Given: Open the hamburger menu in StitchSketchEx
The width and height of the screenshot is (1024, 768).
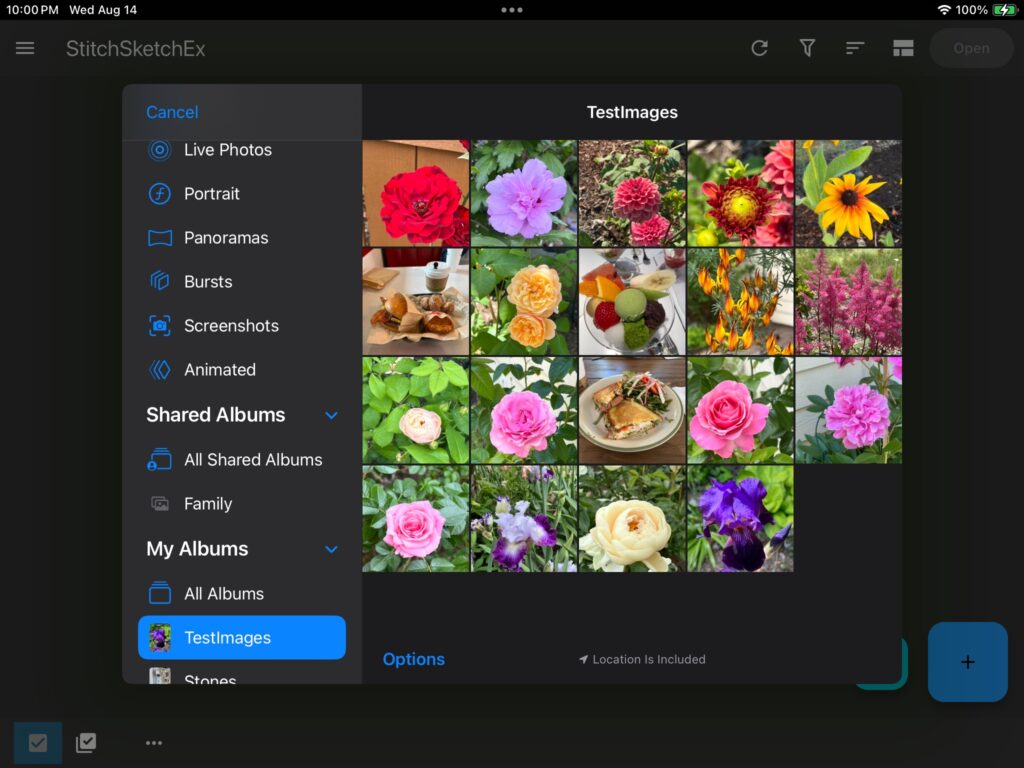Looking at the screenshot, I should 25,48.
